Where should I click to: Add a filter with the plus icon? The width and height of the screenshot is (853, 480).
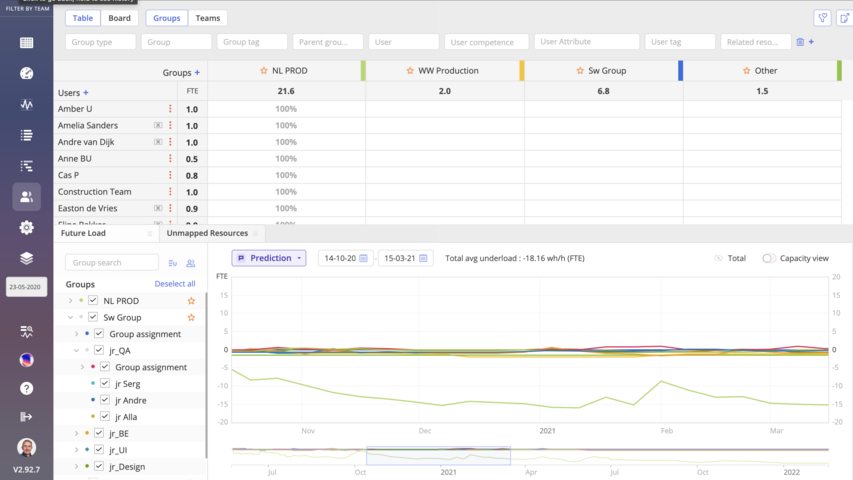(x=811, y=42)
